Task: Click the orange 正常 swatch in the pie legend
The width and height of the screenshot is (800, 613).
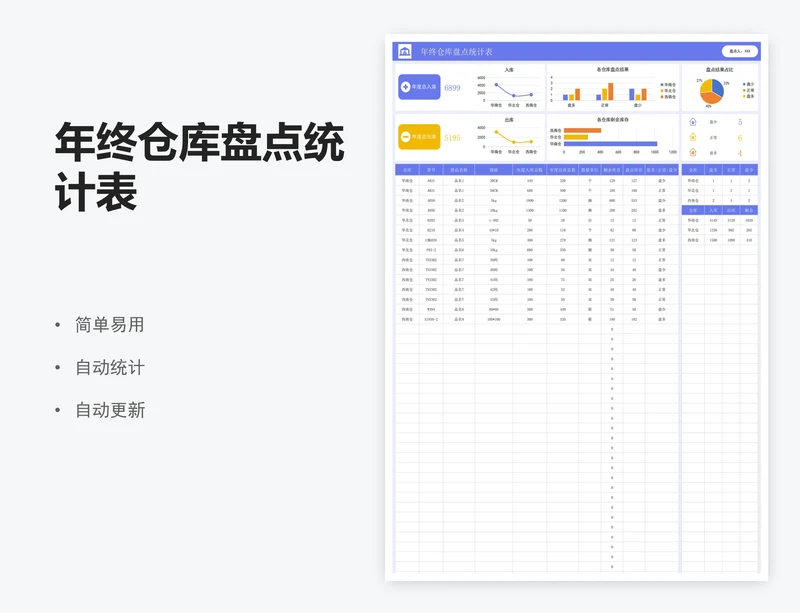Action: [x=744, y=90]
